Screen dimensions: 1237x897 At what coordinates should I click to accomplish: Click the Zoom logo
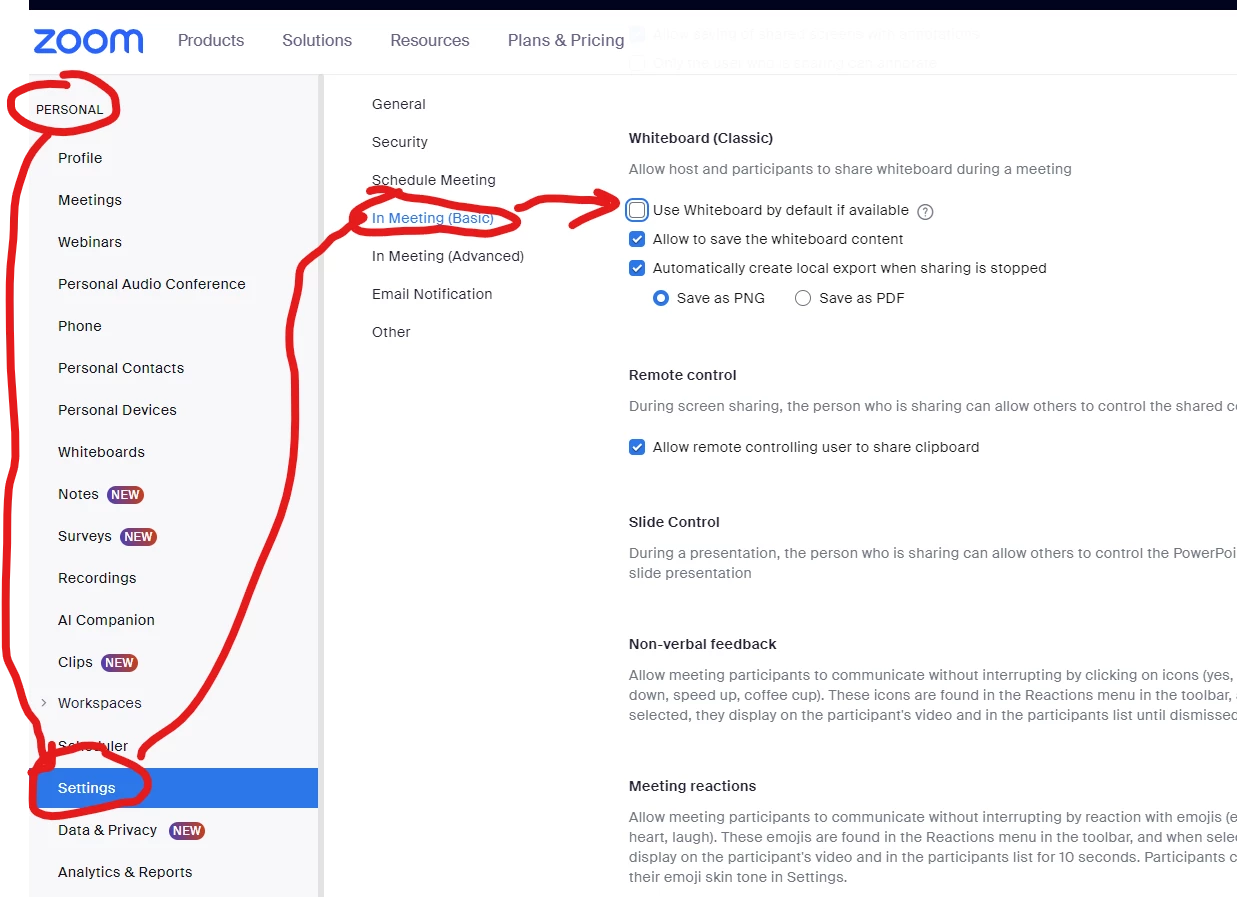click(88, 41)
